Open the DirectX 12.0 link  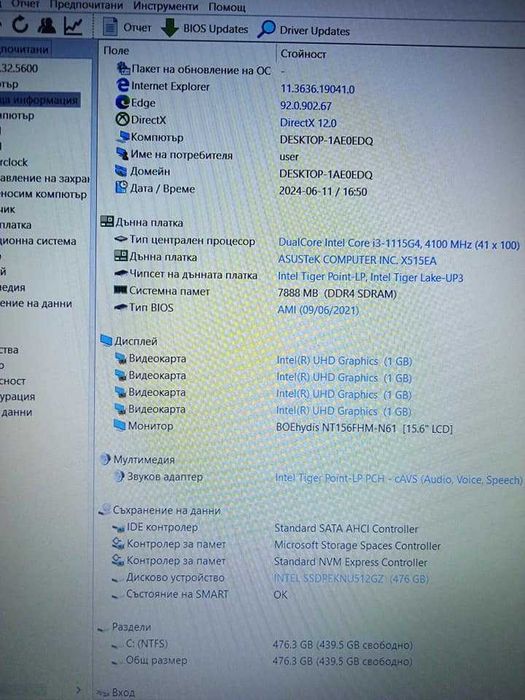pos(308,123)
